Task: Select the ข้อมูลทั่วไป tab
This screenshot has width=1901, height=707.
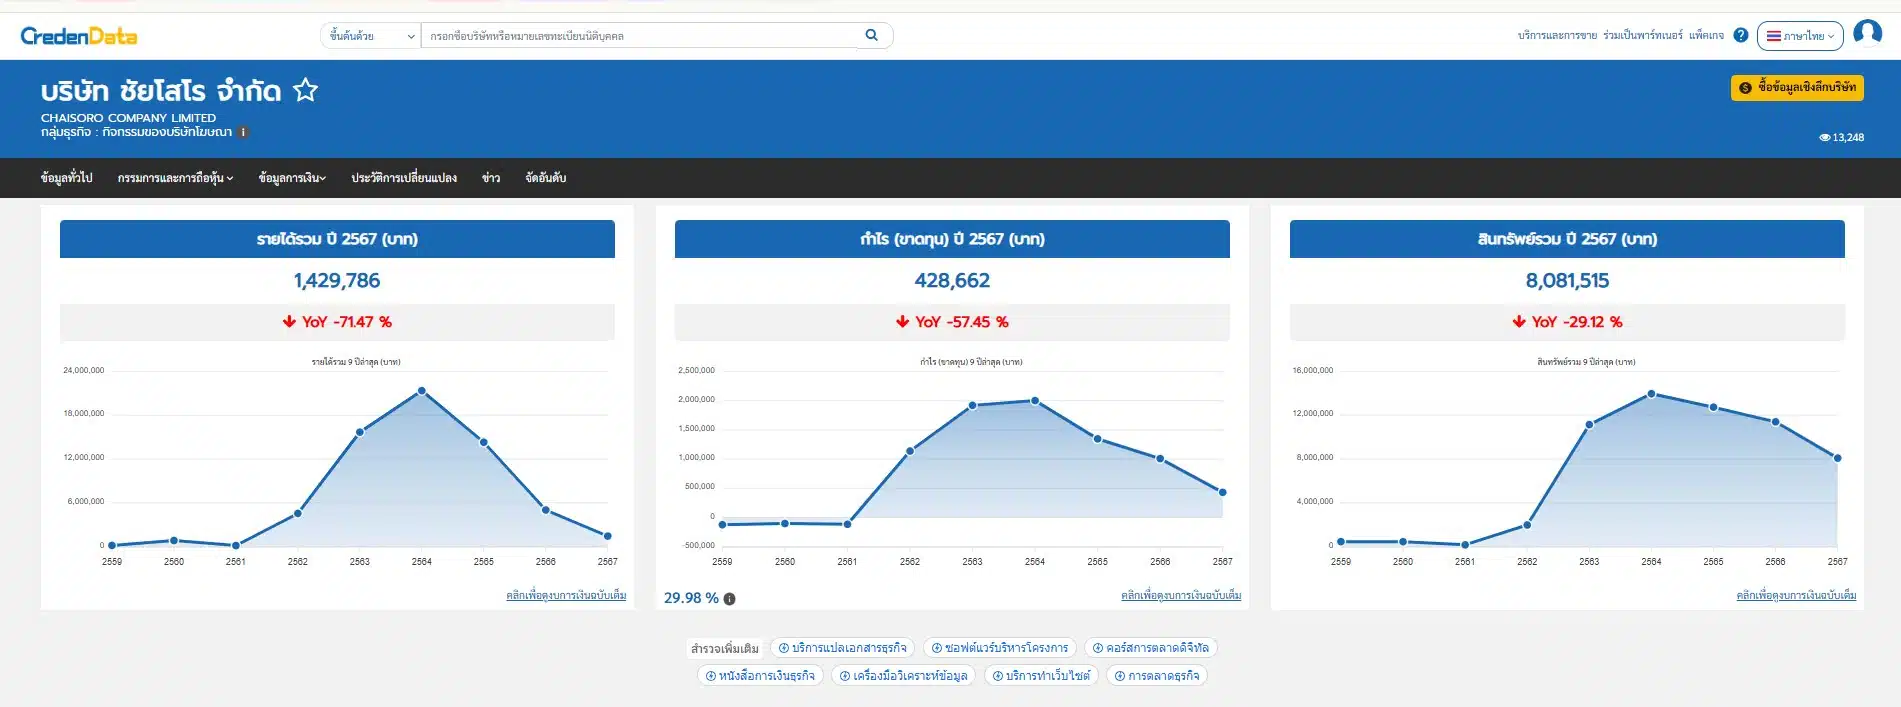Action: (x=66, y=178)
